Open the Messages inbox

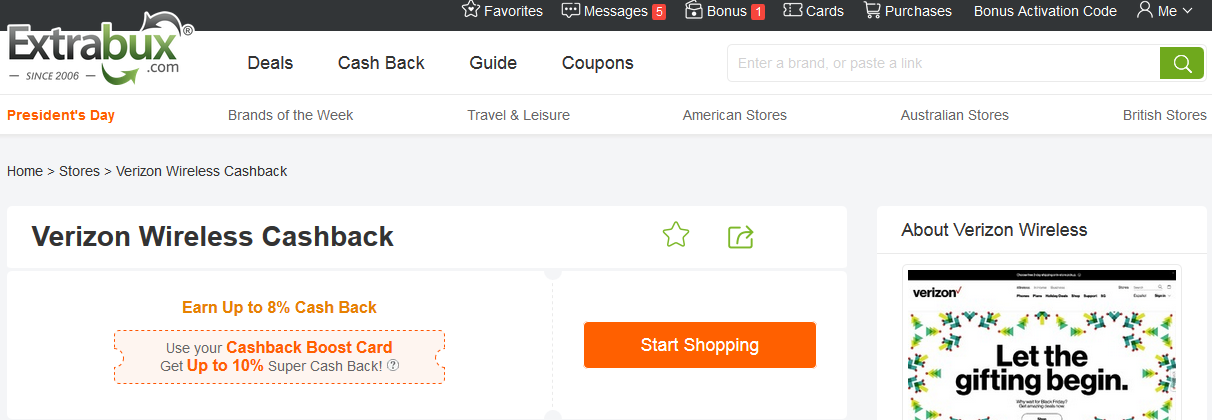(x=613, y=11)
